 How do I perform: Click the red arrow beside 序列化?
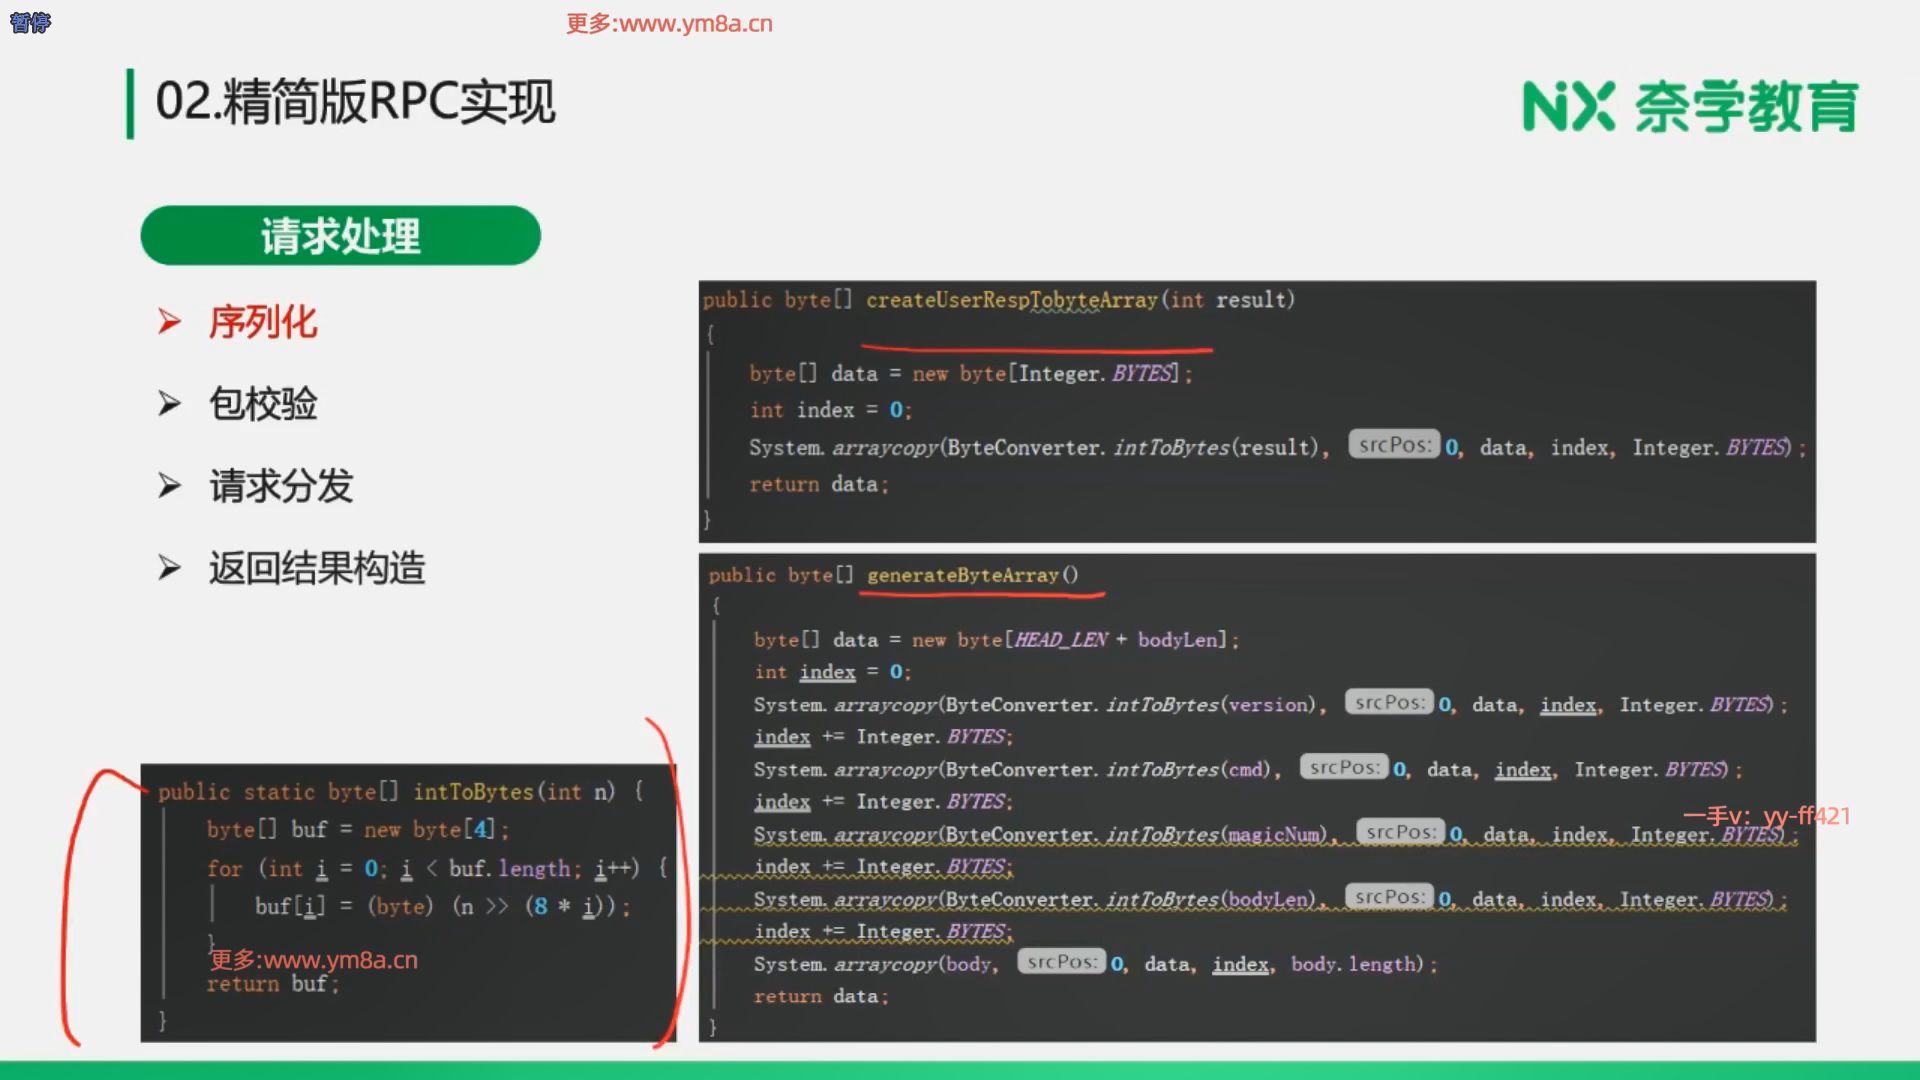(x=170, y=322)
